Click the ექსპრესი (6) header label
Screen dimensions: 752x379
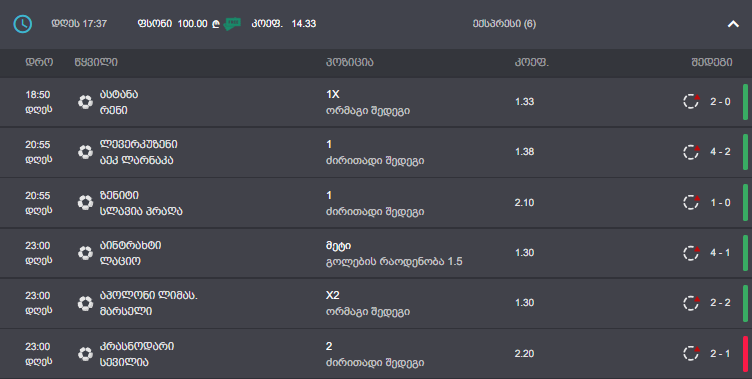click(x=504, y=24)
